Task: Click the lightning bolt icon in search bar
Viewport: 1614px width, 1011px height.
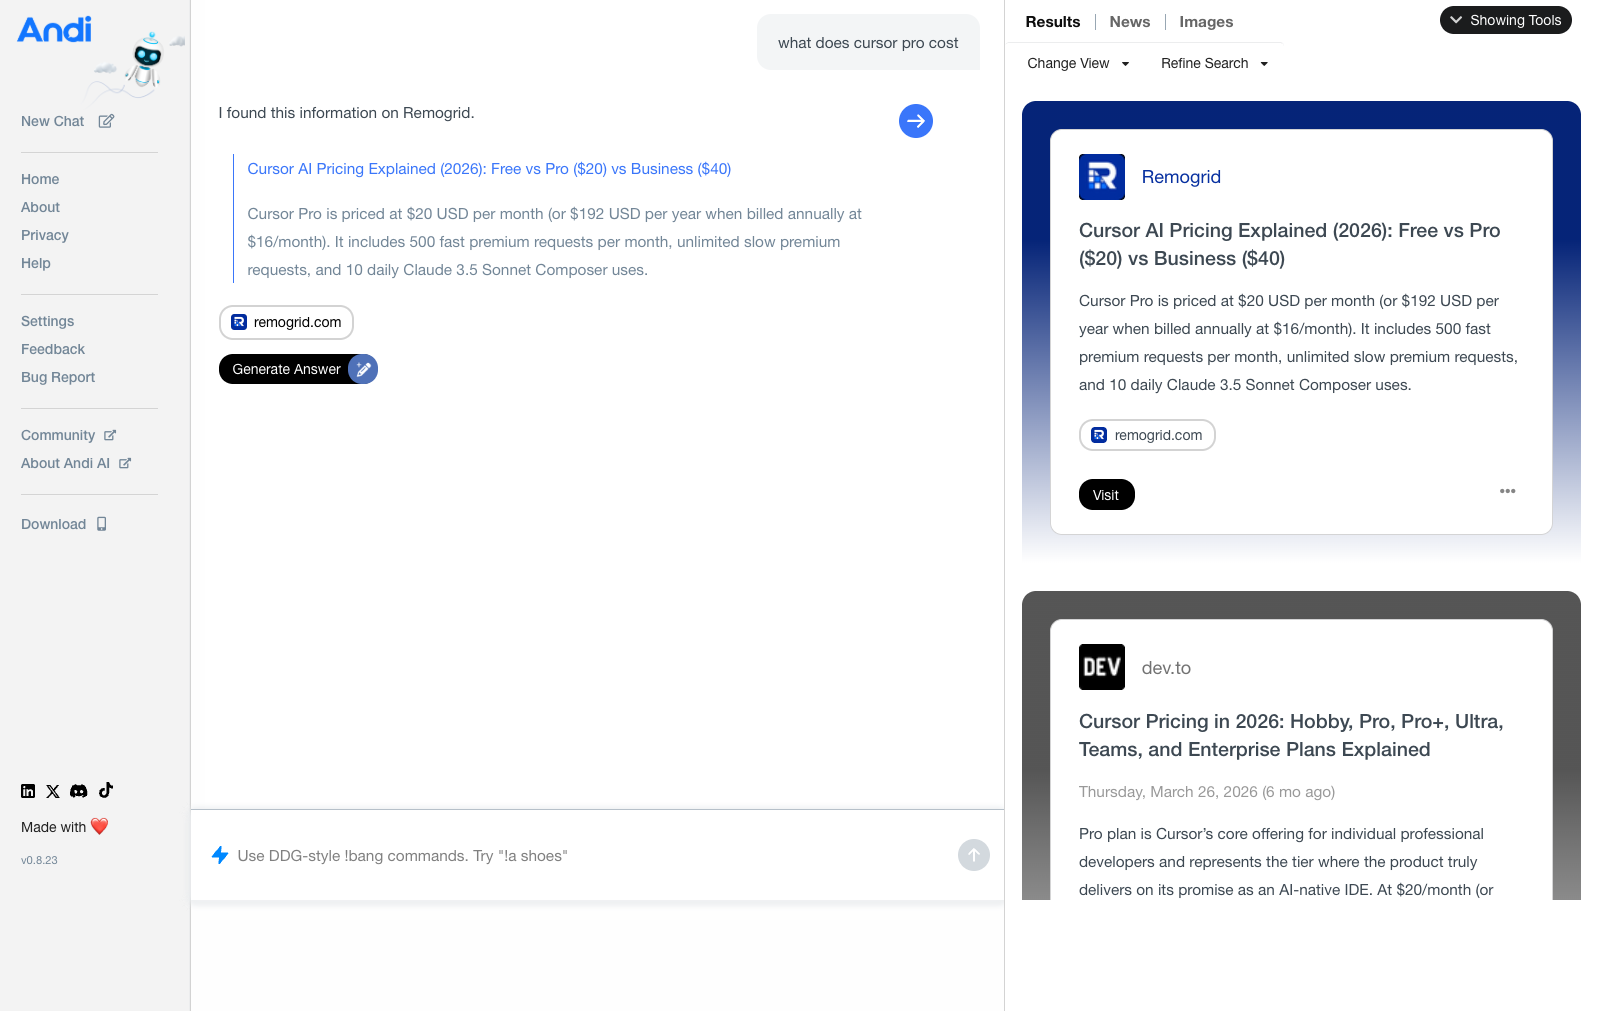Action: click(220, 855)
